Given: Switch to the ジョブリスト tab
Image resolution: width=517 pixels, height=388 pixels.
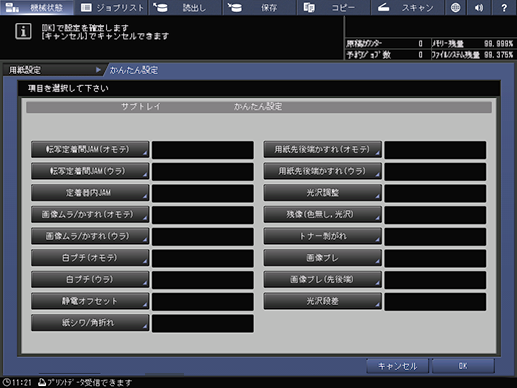Looking at the screenshot, I should click(x=112, y=7).
